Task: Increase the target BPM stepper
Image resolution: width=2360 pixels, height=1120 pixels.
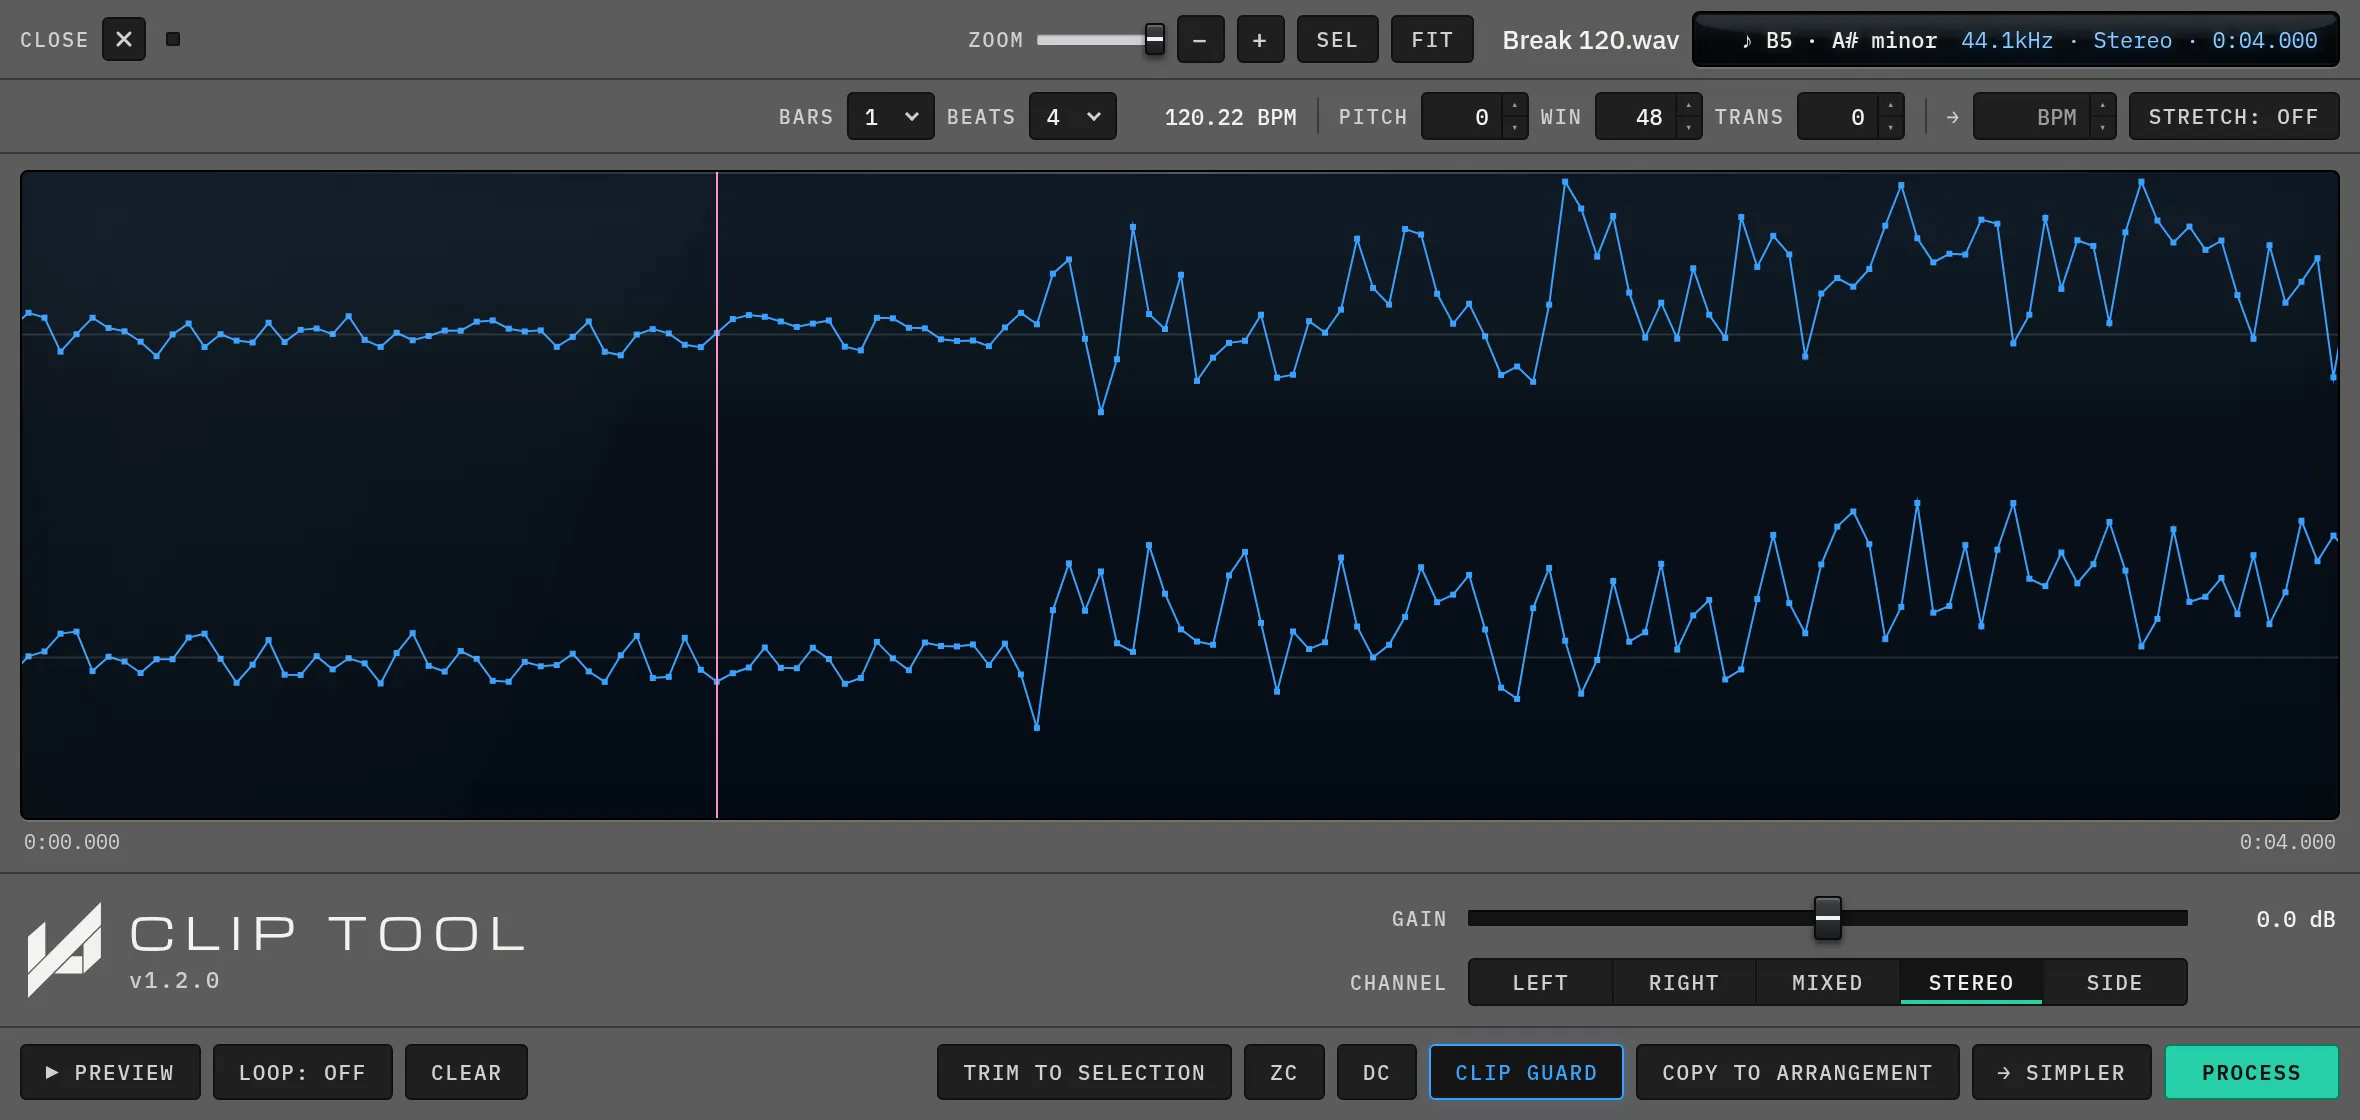Action: tap(2103, 106)
